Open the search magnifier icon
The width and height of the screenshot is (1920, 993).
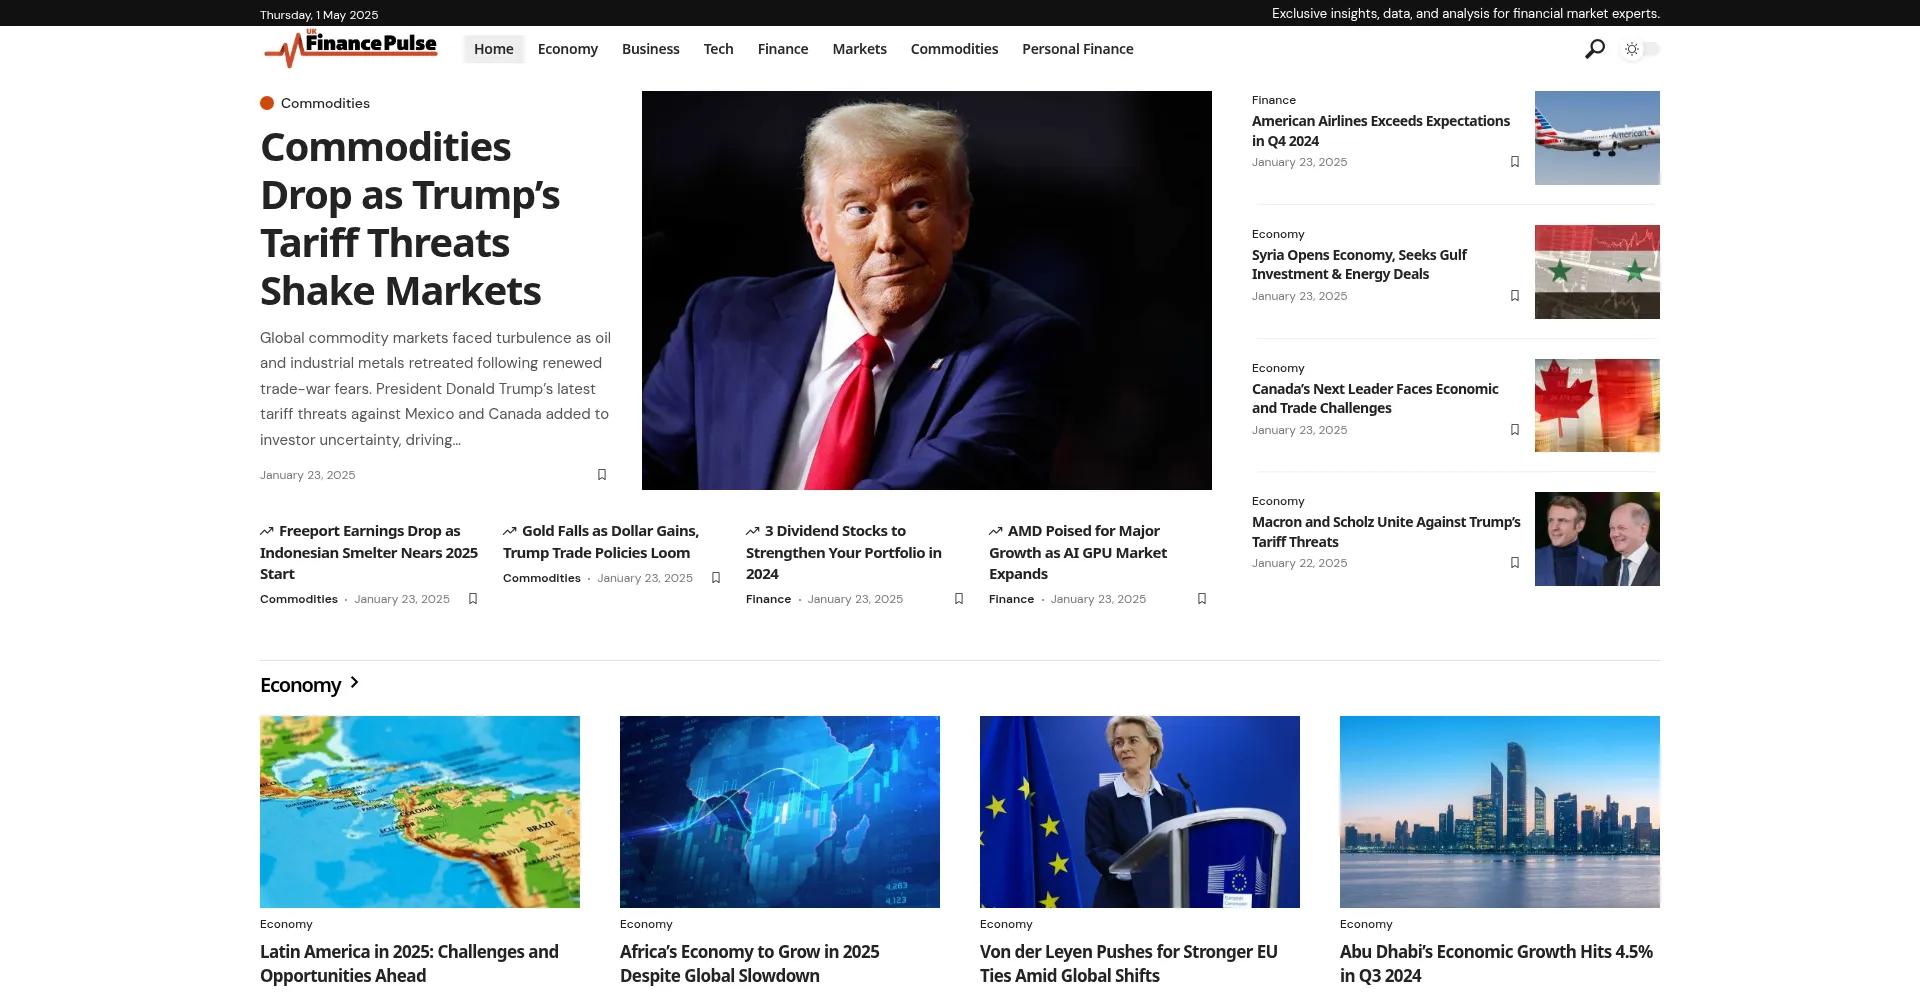1595,49
